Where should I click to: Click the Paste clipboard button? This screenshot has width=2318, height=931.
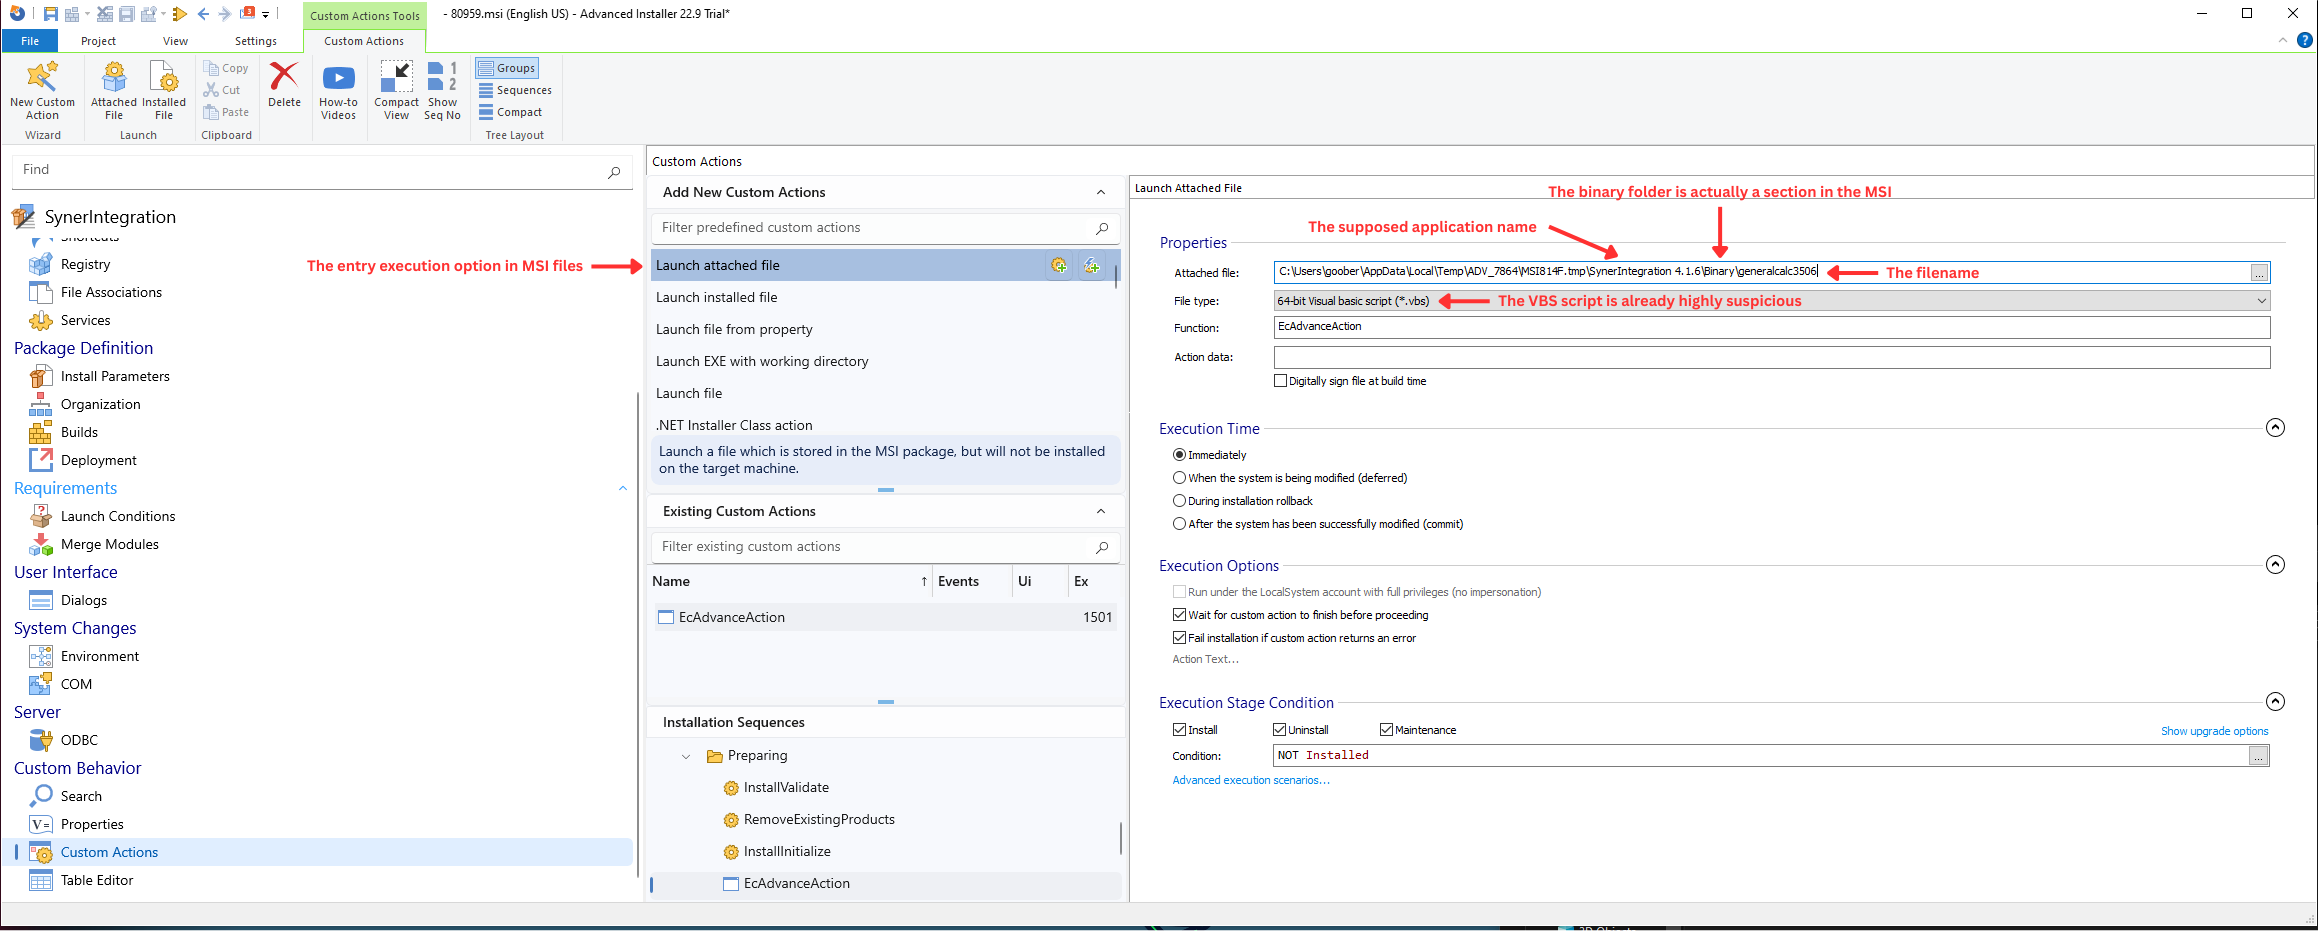(226, 112)
